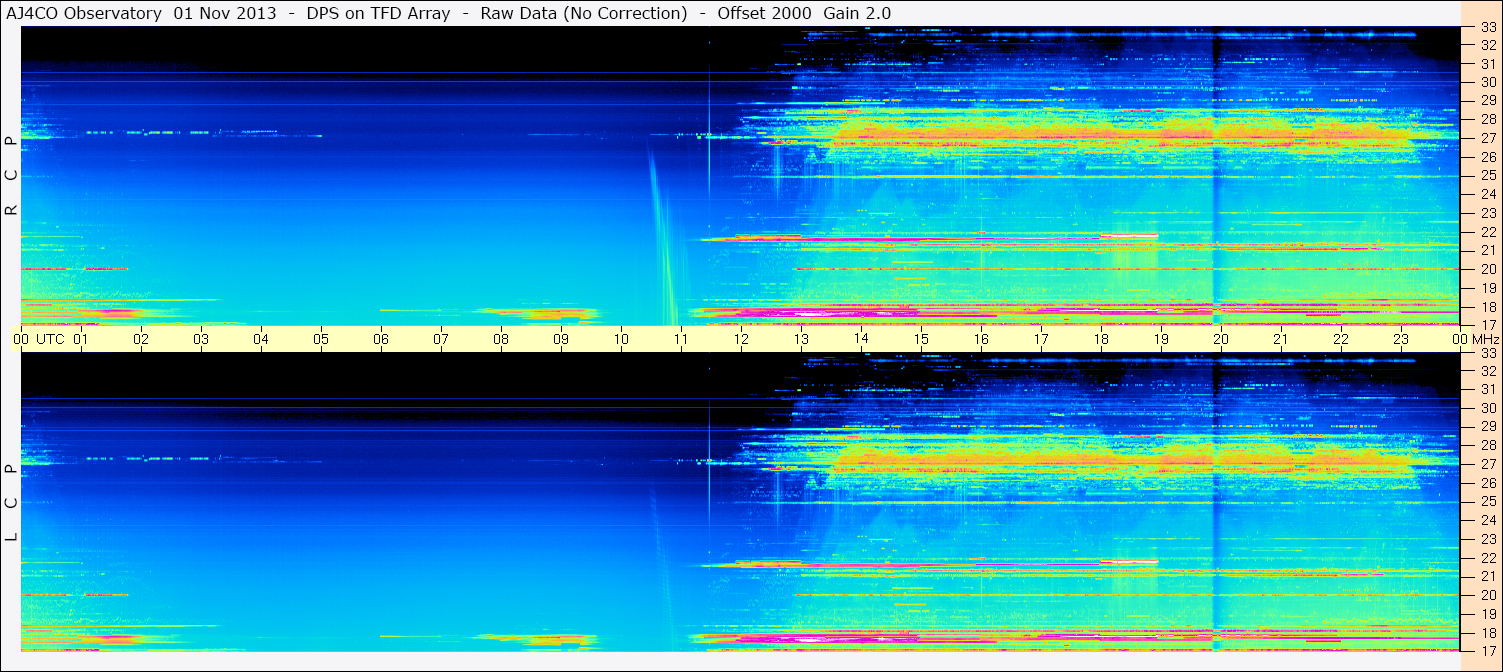Click the AJ4CO Observatory title text

pos(84,13)
